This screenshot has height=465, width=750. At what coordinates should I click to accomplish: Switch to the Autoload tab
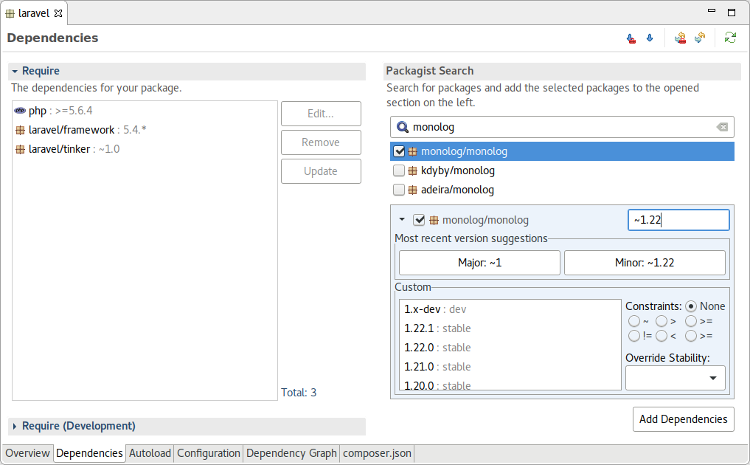click(x=150, y=453)
